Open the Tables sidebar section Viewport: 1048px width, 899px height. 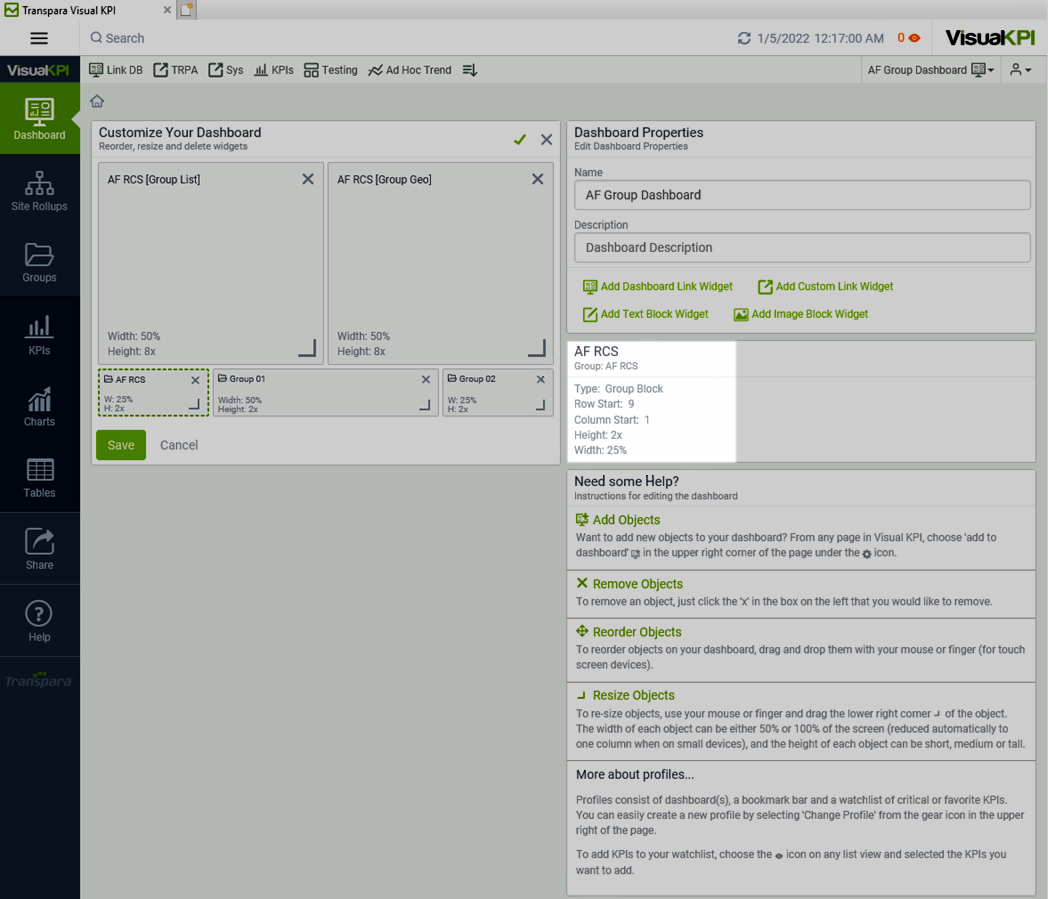39,478
